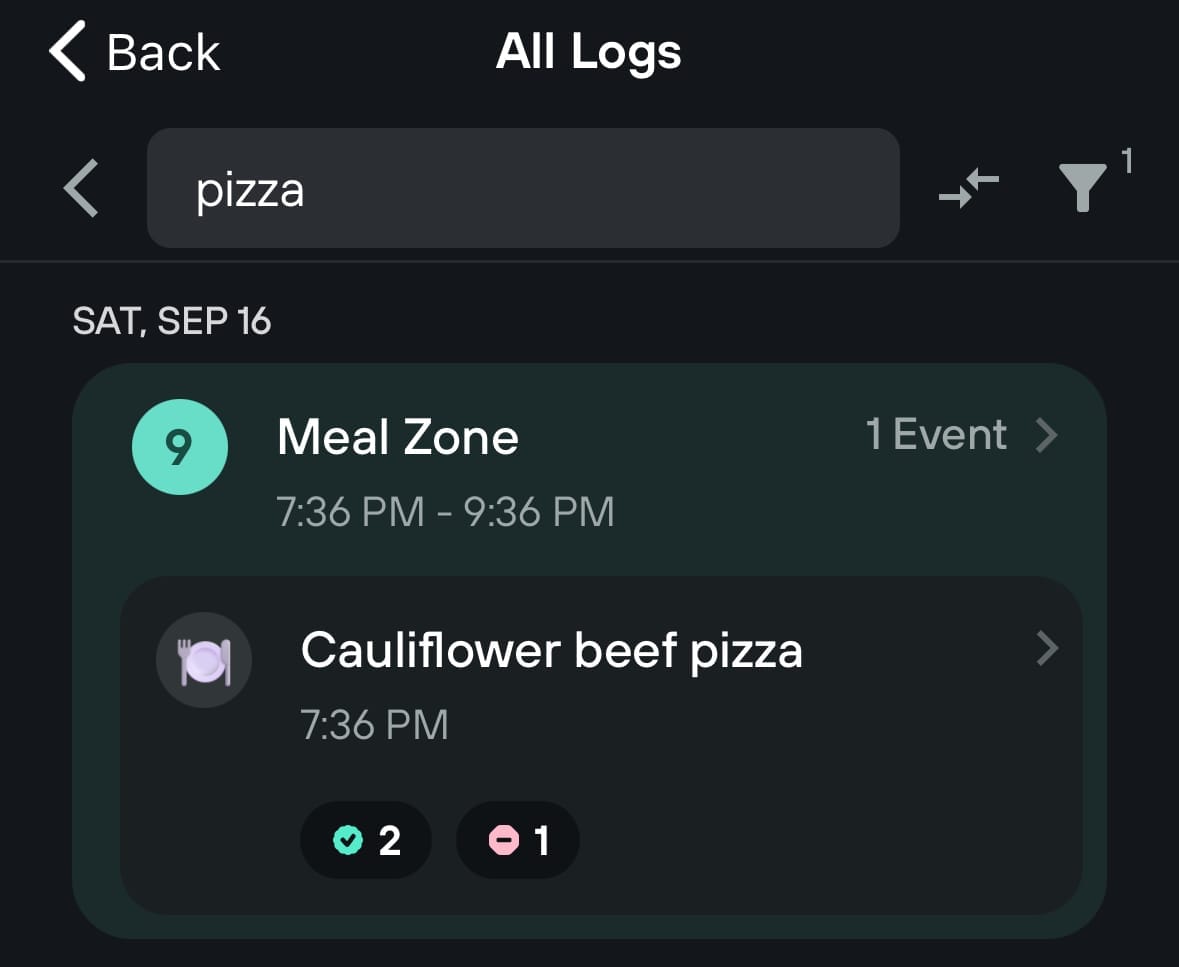
Task: Click the "1 Event" label
Action: coord(936,435)
